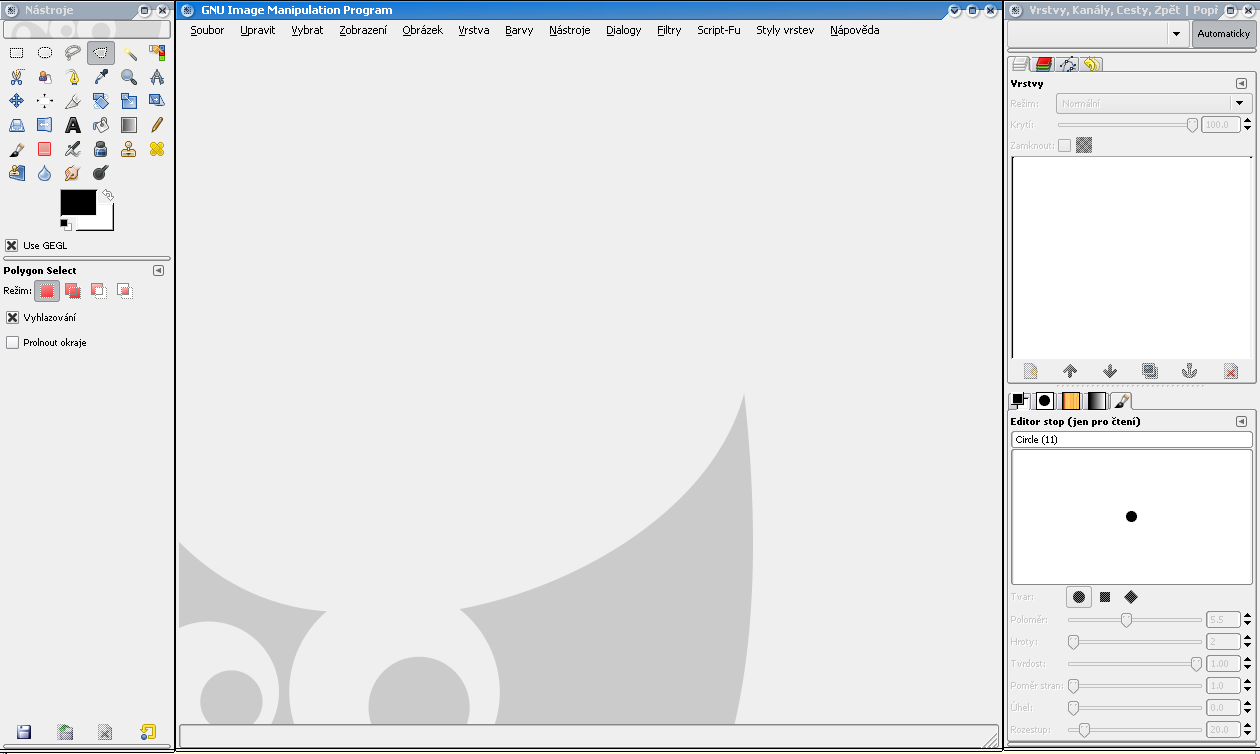
Task: Select the Blur/Sharpen droplet tool
Action: [45, 173]
